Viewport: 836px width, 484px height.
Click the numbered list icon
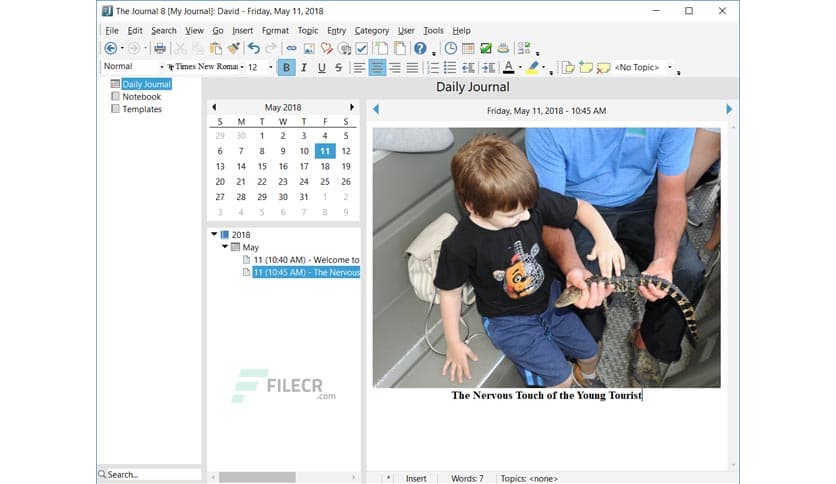click(433, 68)
